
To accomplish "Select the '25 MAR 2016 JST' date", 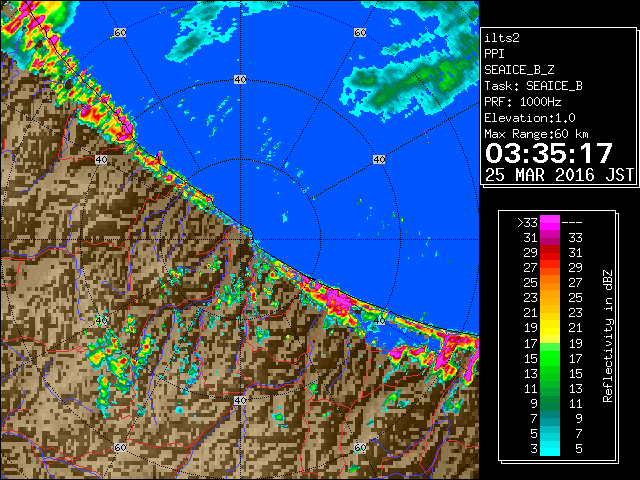I will [559, 175].
